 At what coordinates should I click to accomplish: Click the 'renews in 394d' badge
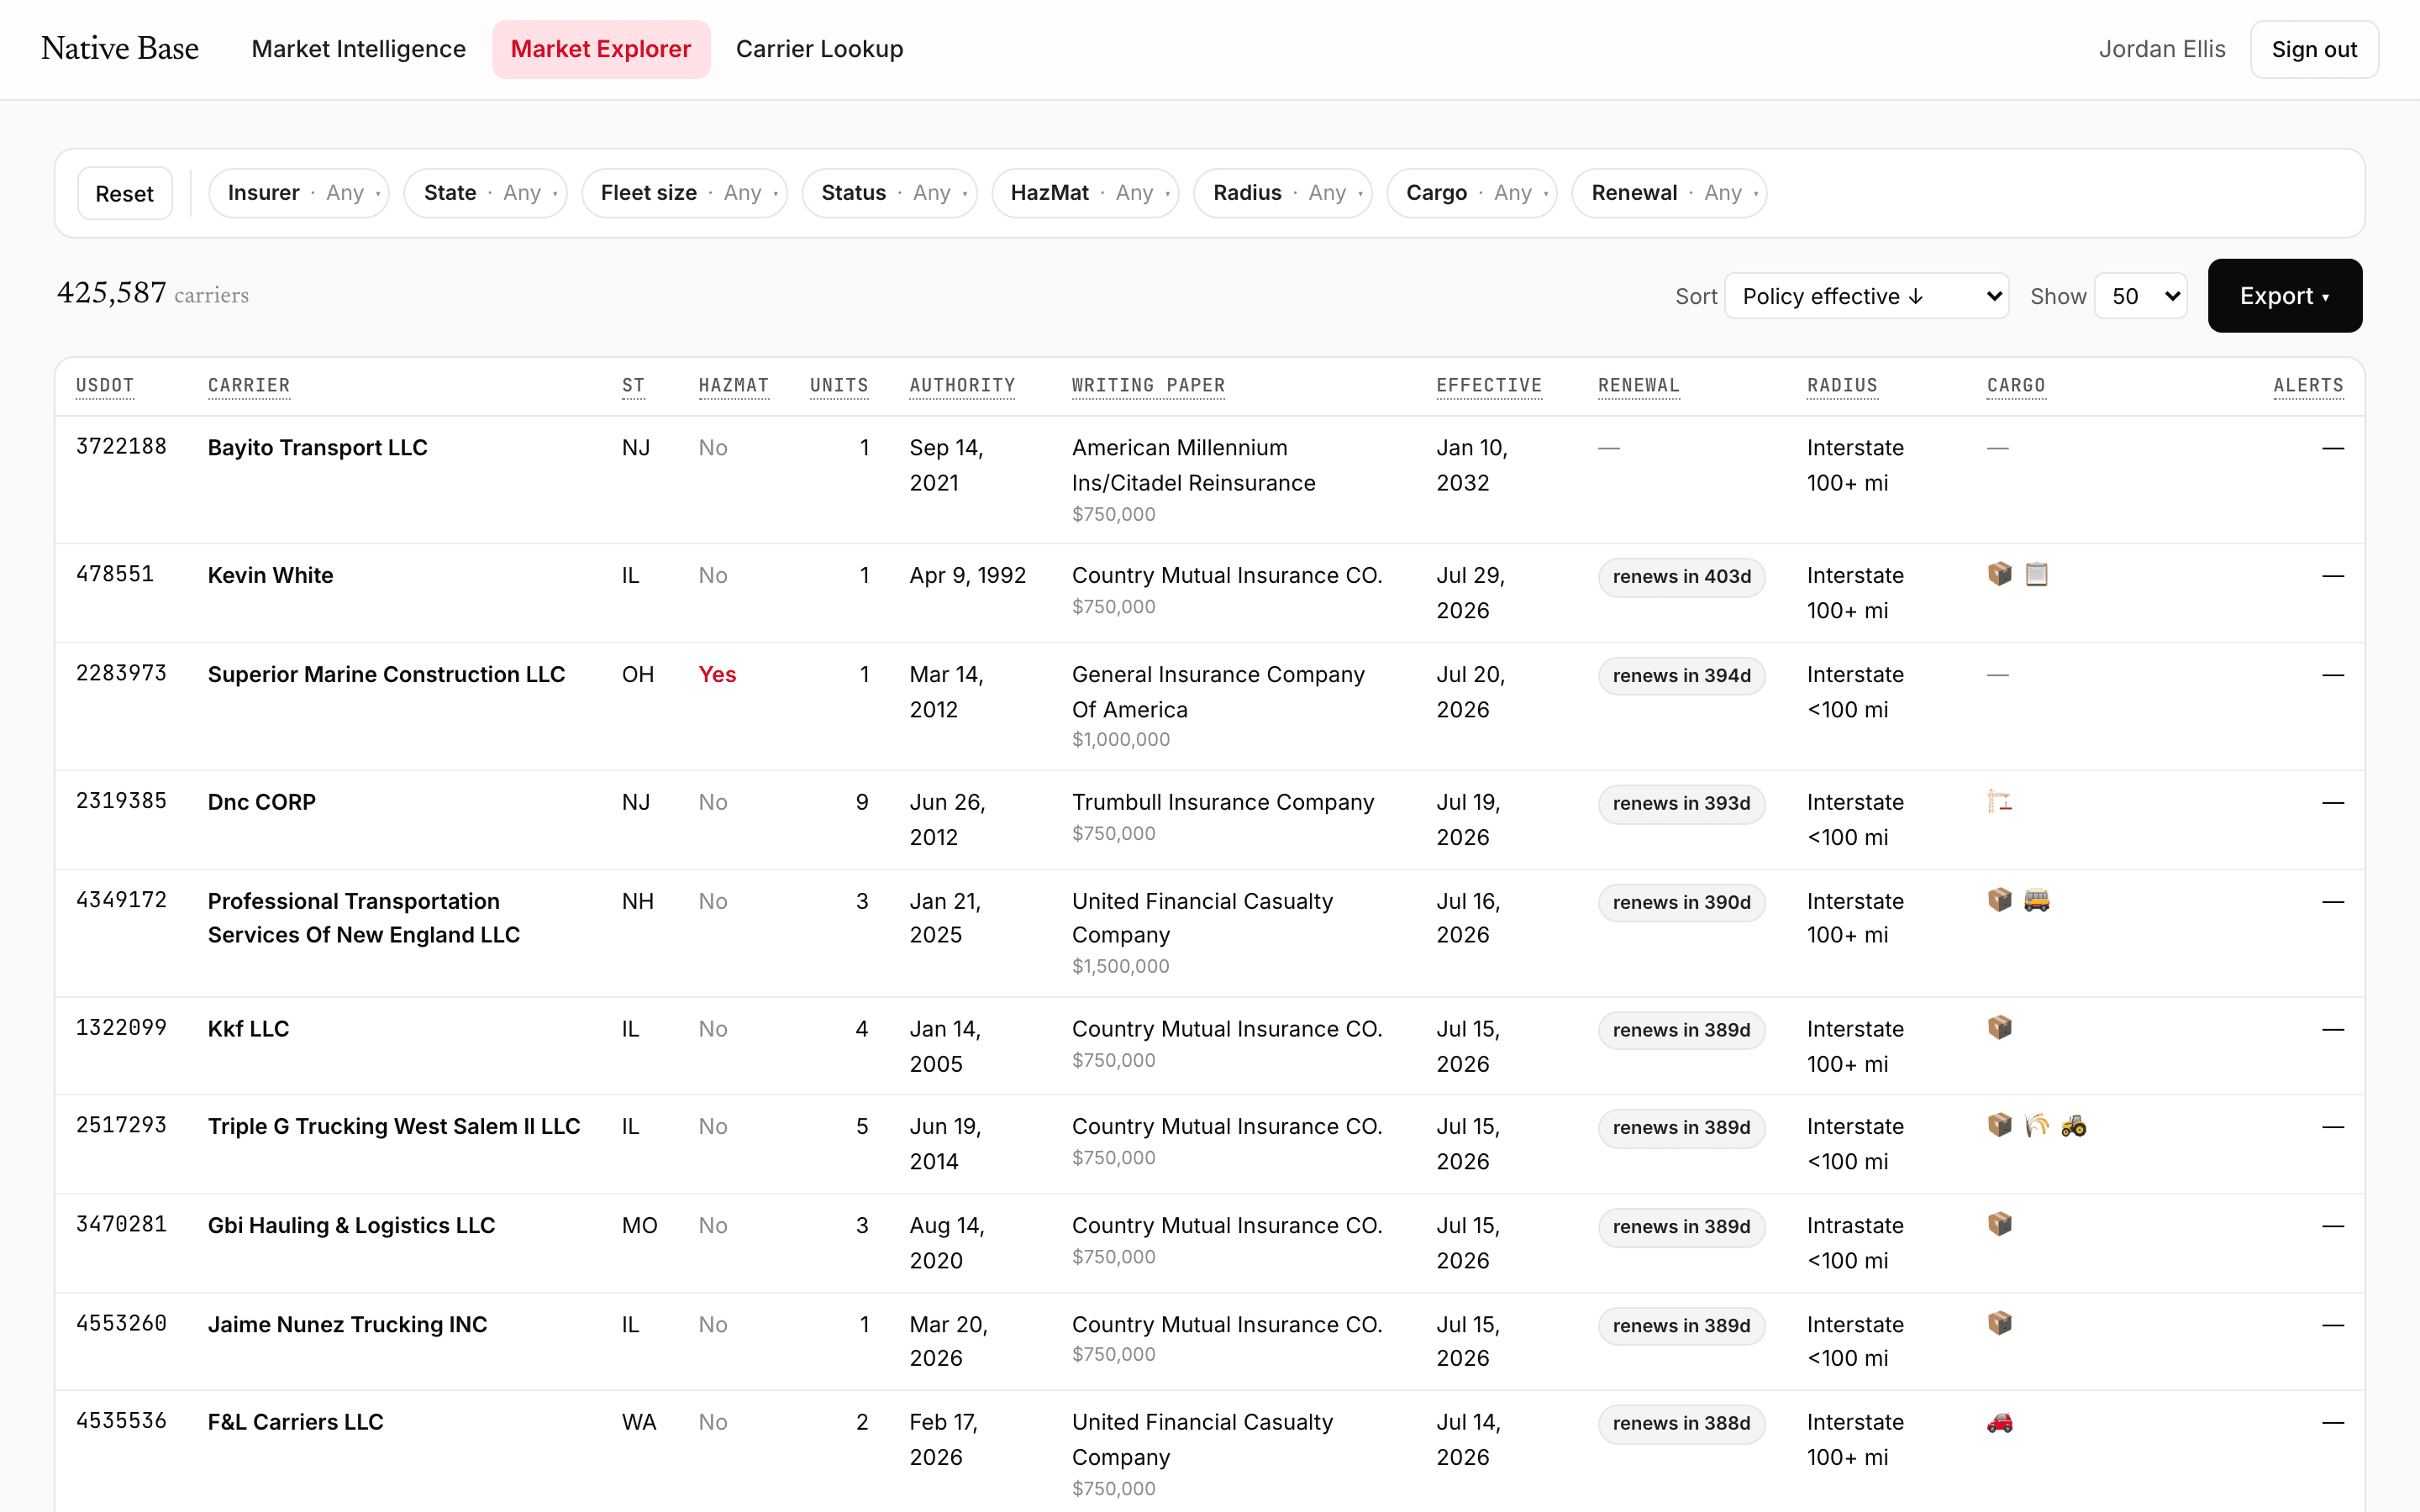(x=1681, y=676)
